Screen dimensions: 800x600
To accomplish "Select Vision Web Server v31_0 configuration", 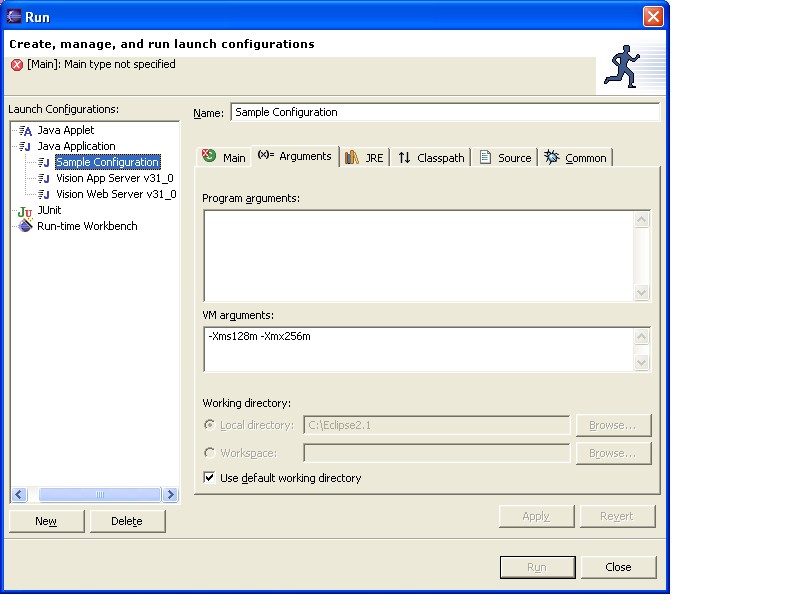I will click(116, 194).
